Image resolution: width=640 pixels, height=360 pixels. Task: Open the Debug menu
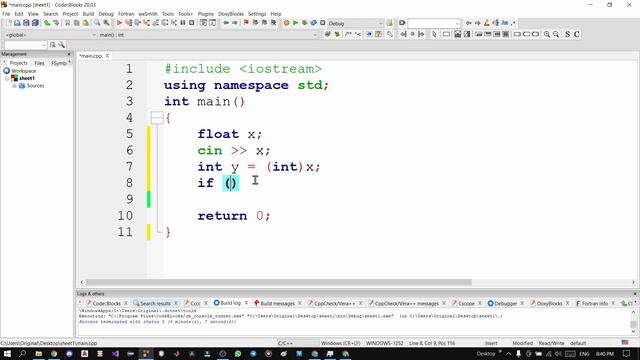point(106,14)
